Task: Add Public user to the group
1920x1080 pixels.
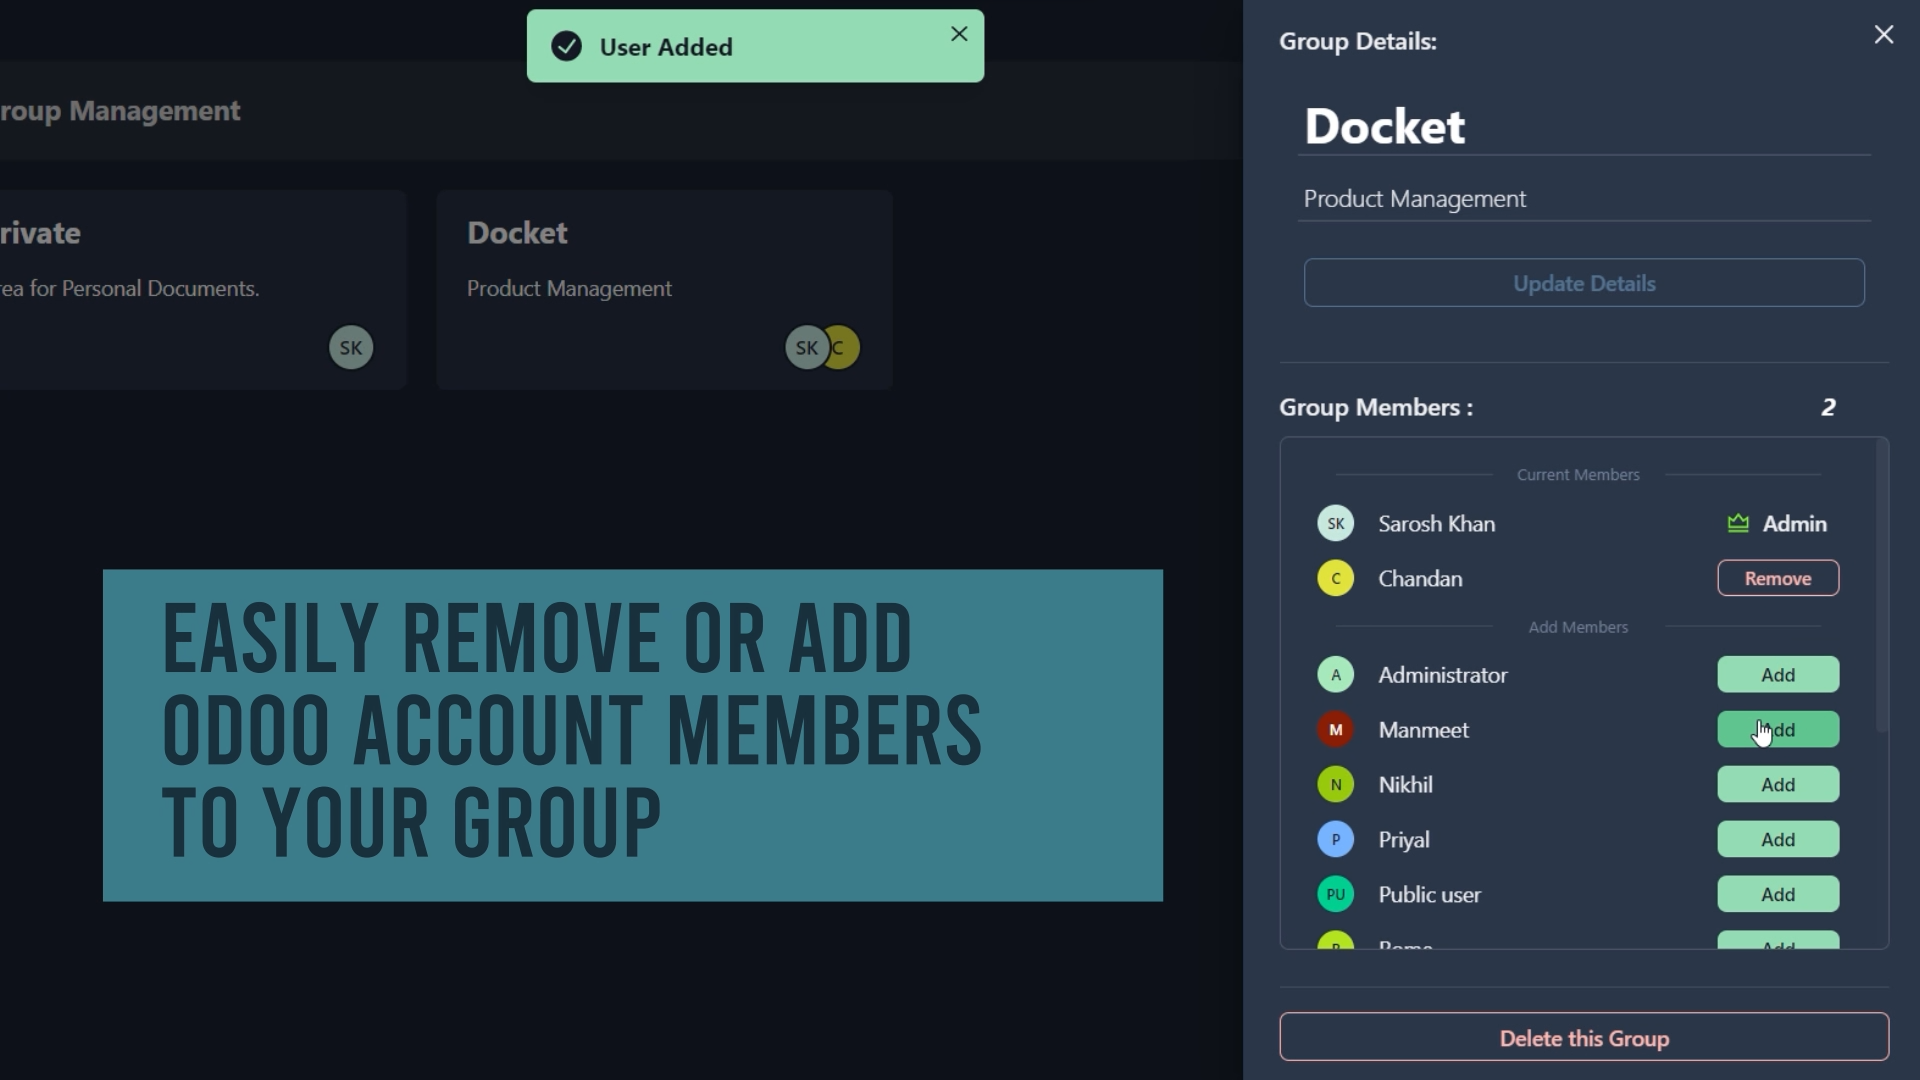Action: pyautogui.click(x=1777, y=895)
